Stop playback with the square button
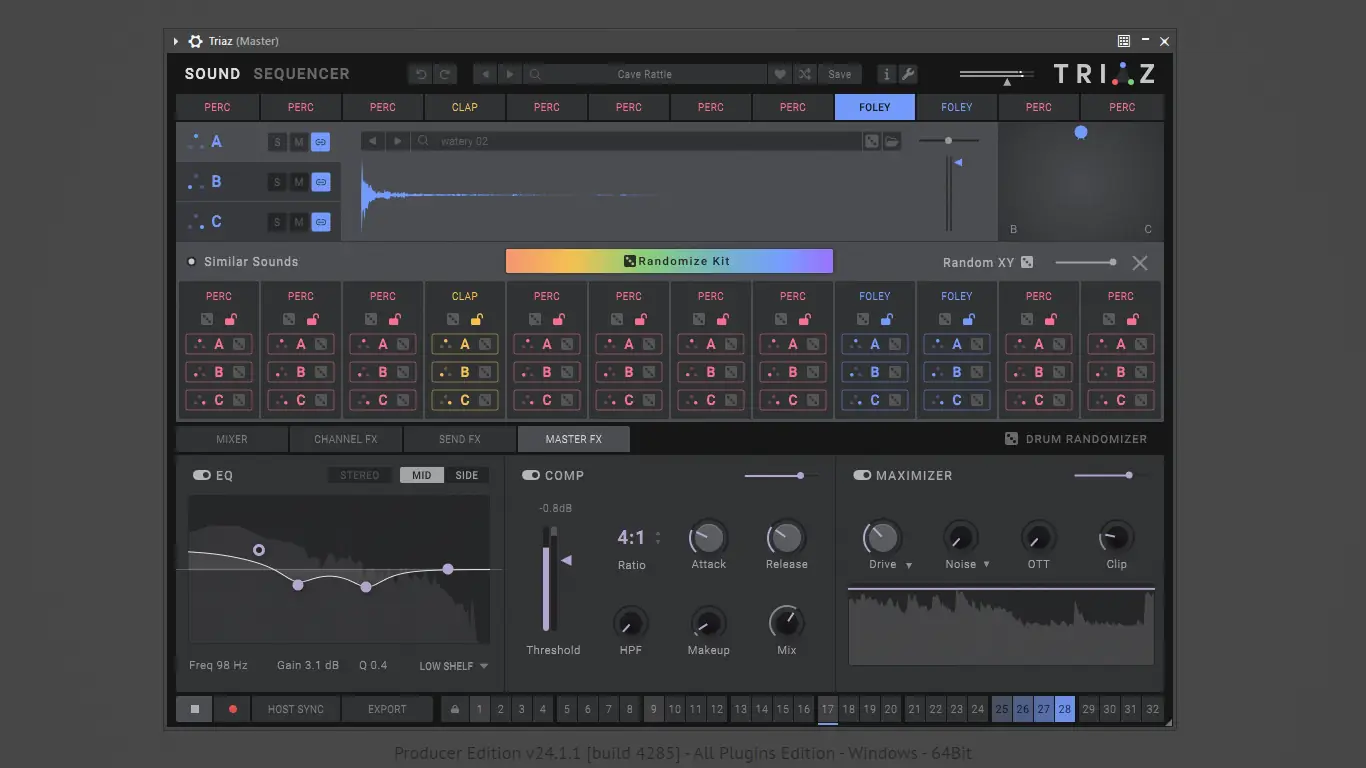The height and width of the screenshot is (768, 1366). [195, 709]
